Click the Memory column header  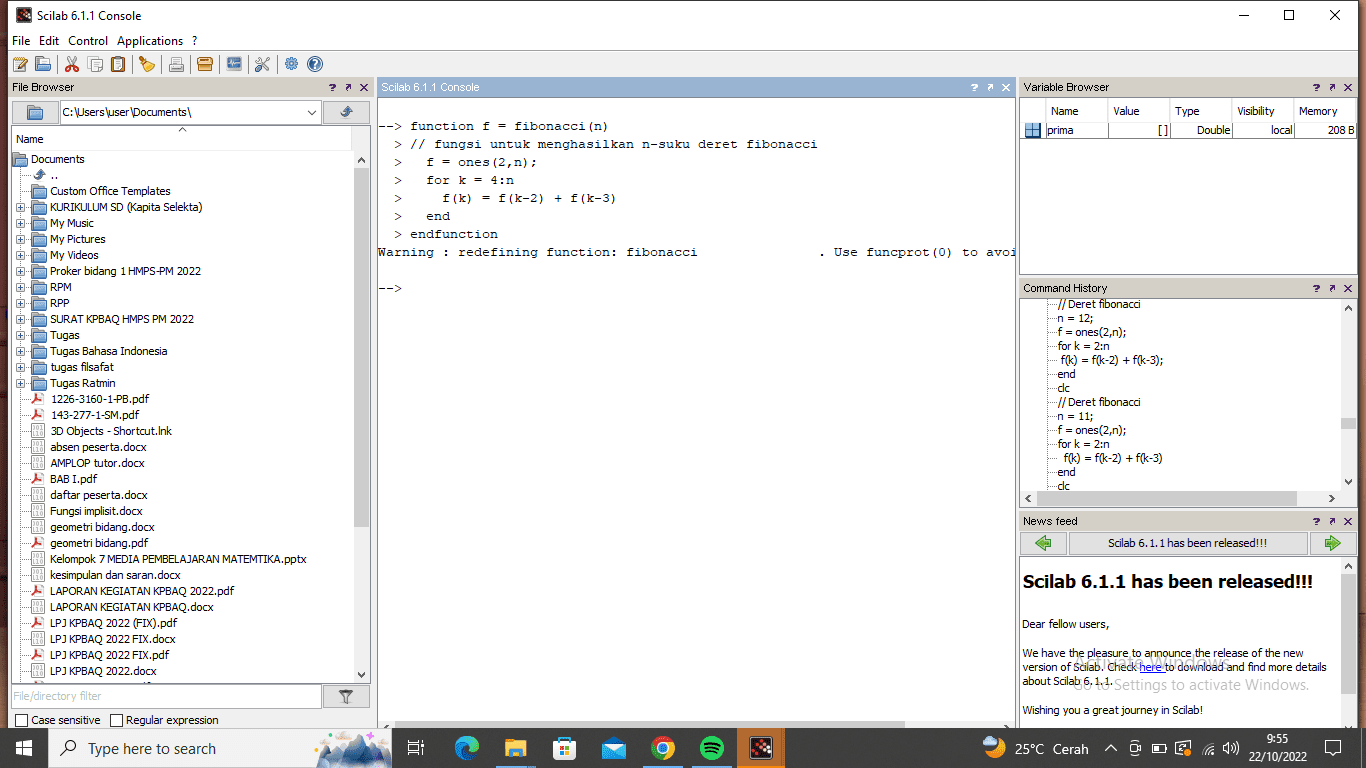pos(1325,111)
